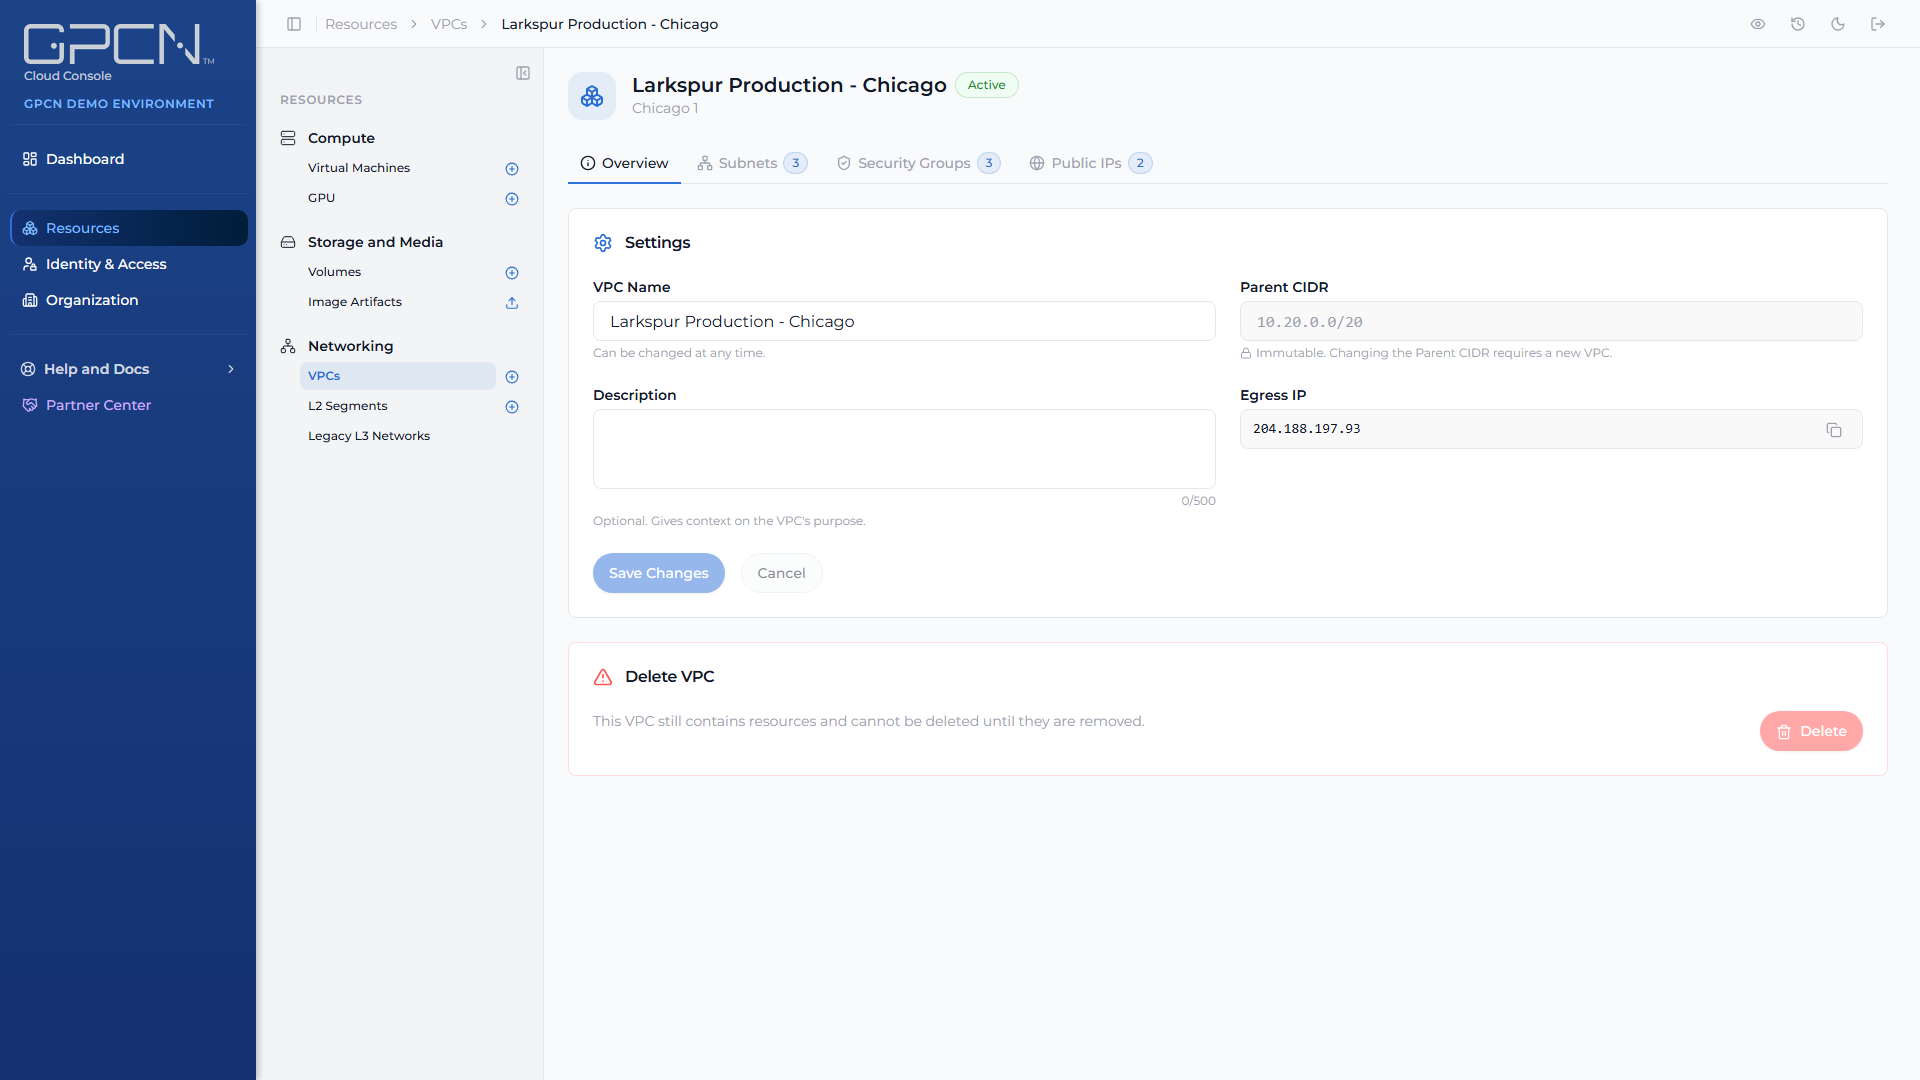Open the history clock icon in top bar
The height and width of the screenshot is (1080, 1920).
(x=1798, y=24)
